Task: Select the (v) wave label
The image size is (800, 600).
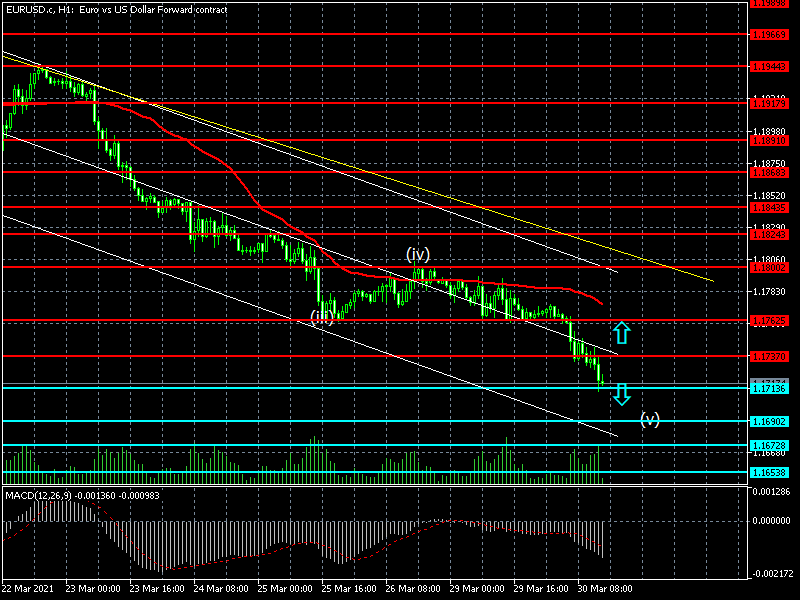Action: click(x=650, y=418)
